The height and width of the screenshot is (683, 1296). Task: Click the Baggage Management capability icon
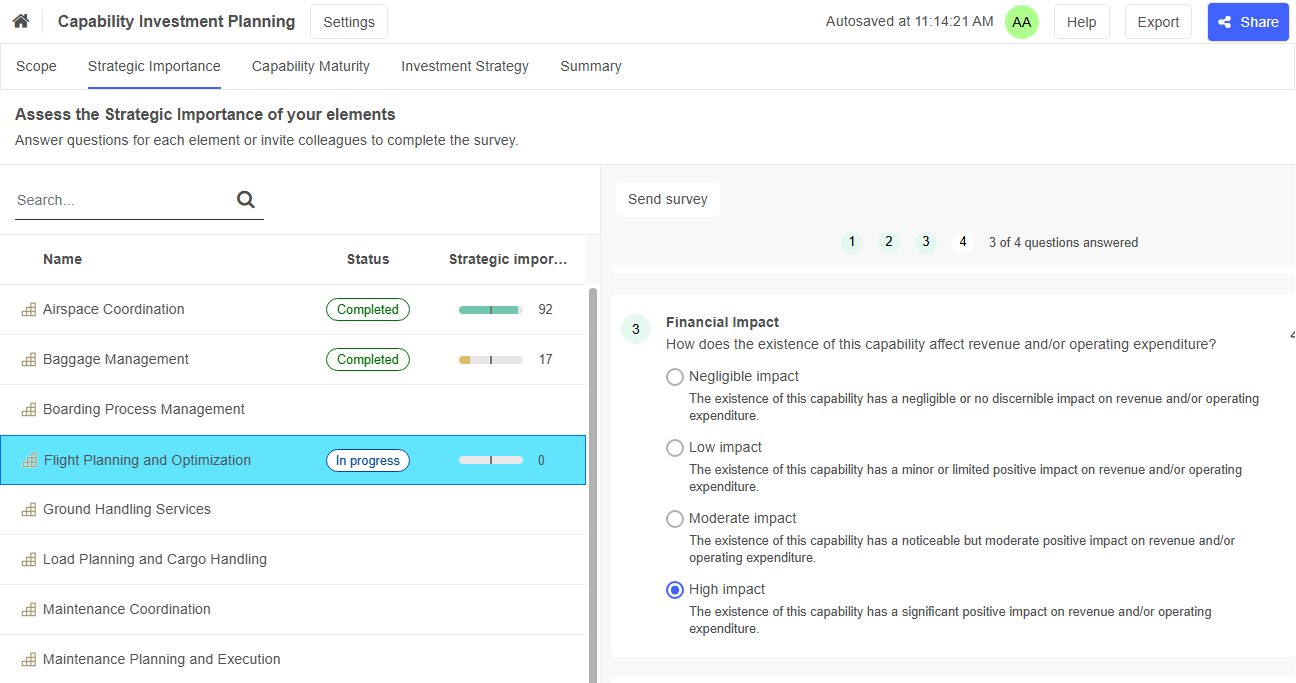coord(29,360)
